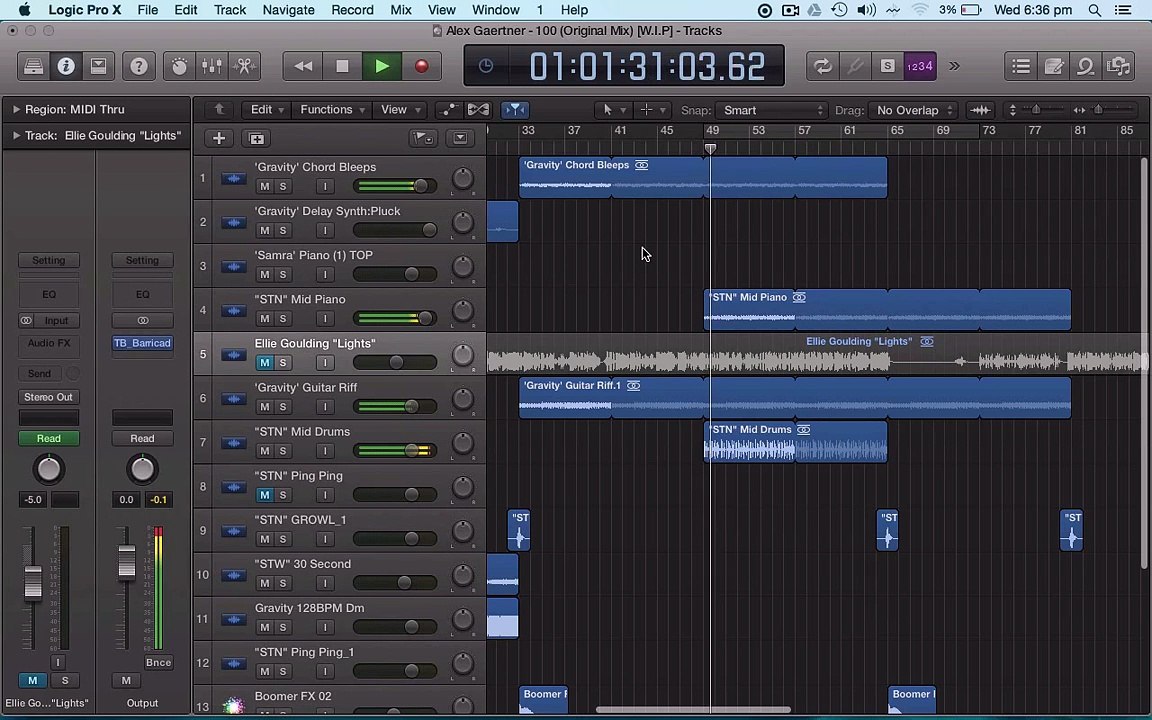Open the Window menu
Screen dimensions: 1152x720
(x=495, y=10)
